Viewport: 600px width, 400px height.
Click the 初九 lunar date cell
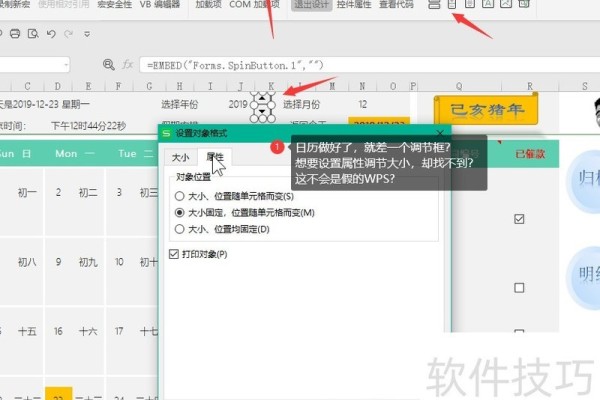(x=88, y=262)
